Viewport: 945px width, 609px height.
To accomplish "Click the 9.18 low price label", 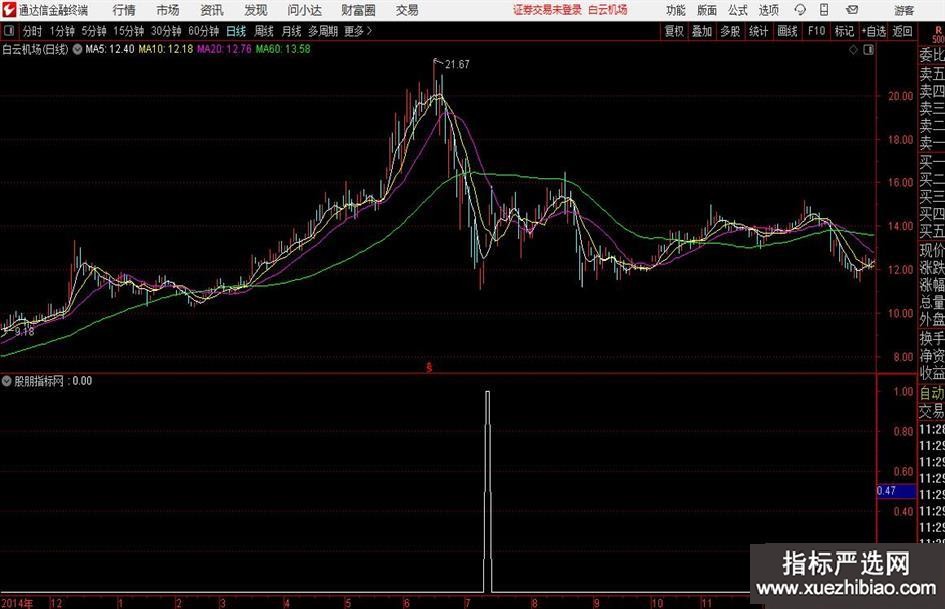I will click(x=24, y=332).
